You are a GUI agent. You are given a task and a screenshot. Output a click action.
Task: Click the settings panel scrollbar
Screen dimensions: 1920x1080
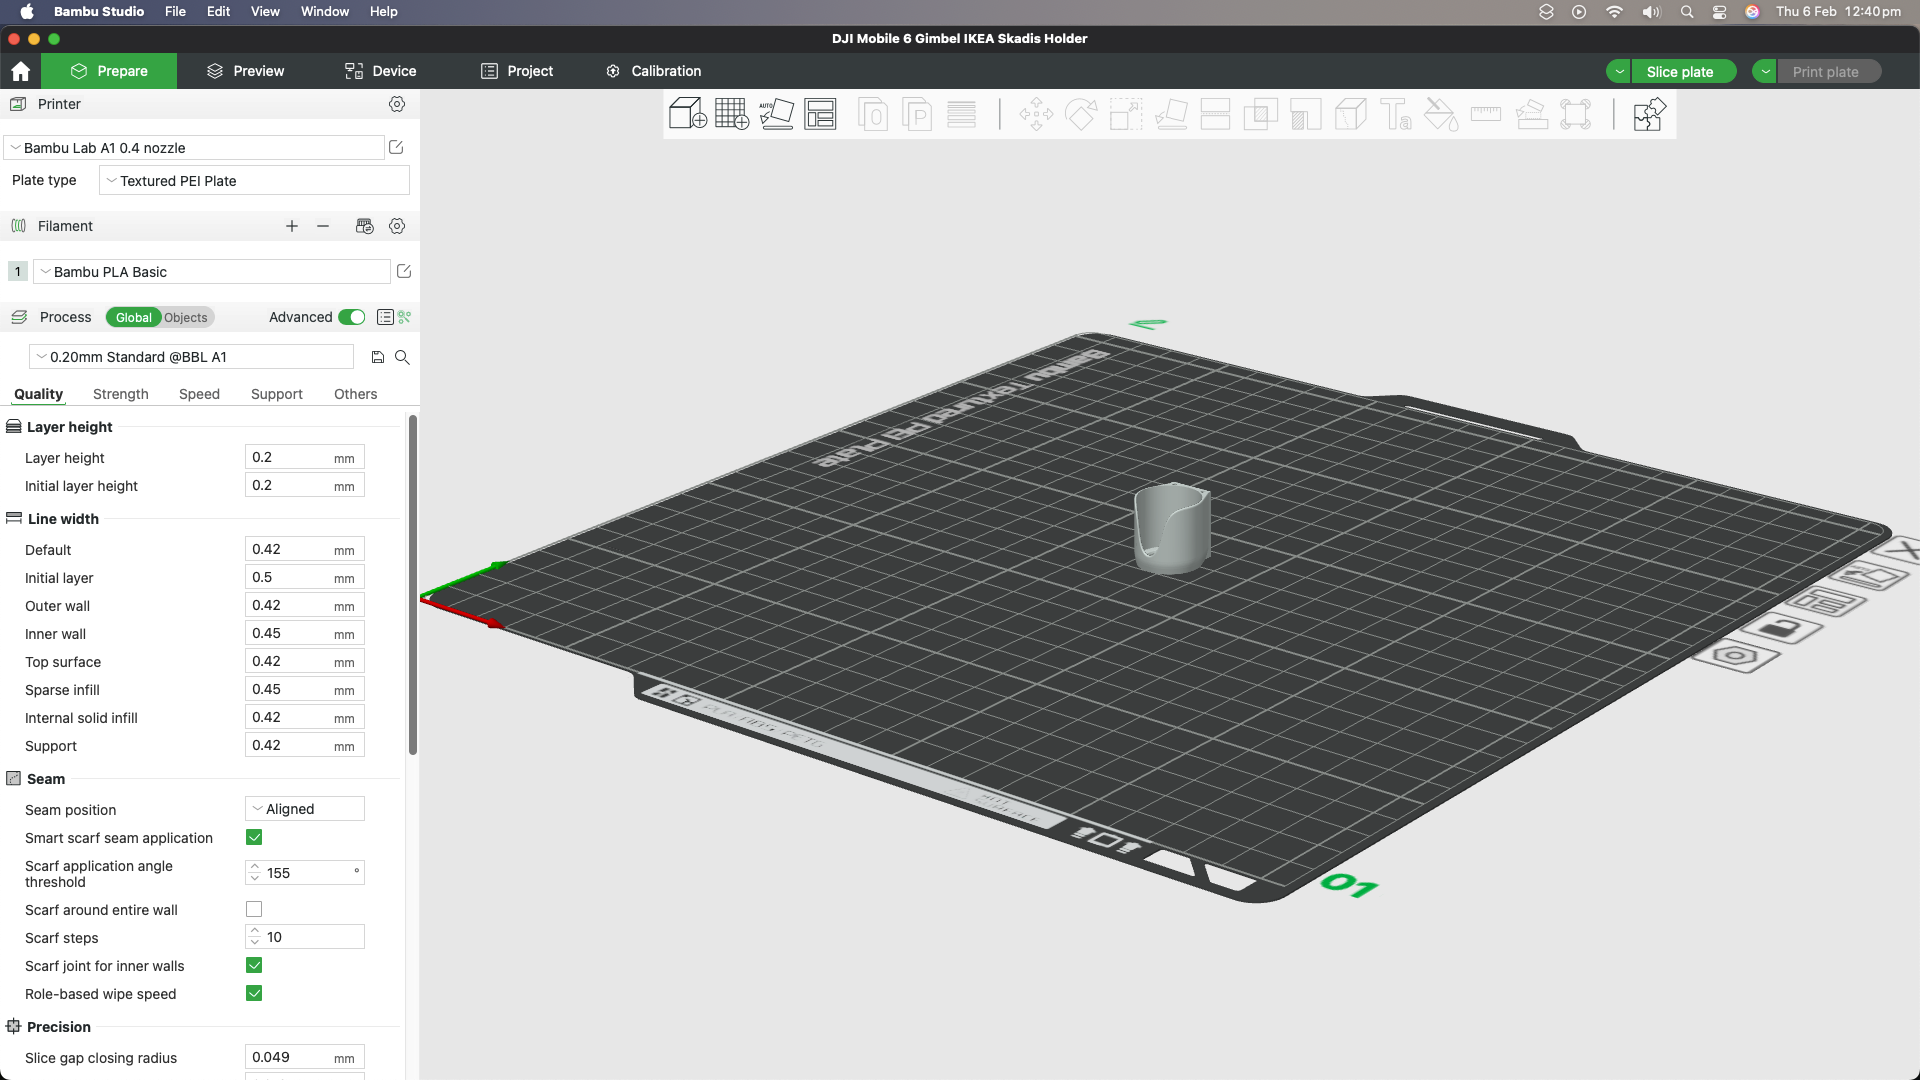(413, 586)
